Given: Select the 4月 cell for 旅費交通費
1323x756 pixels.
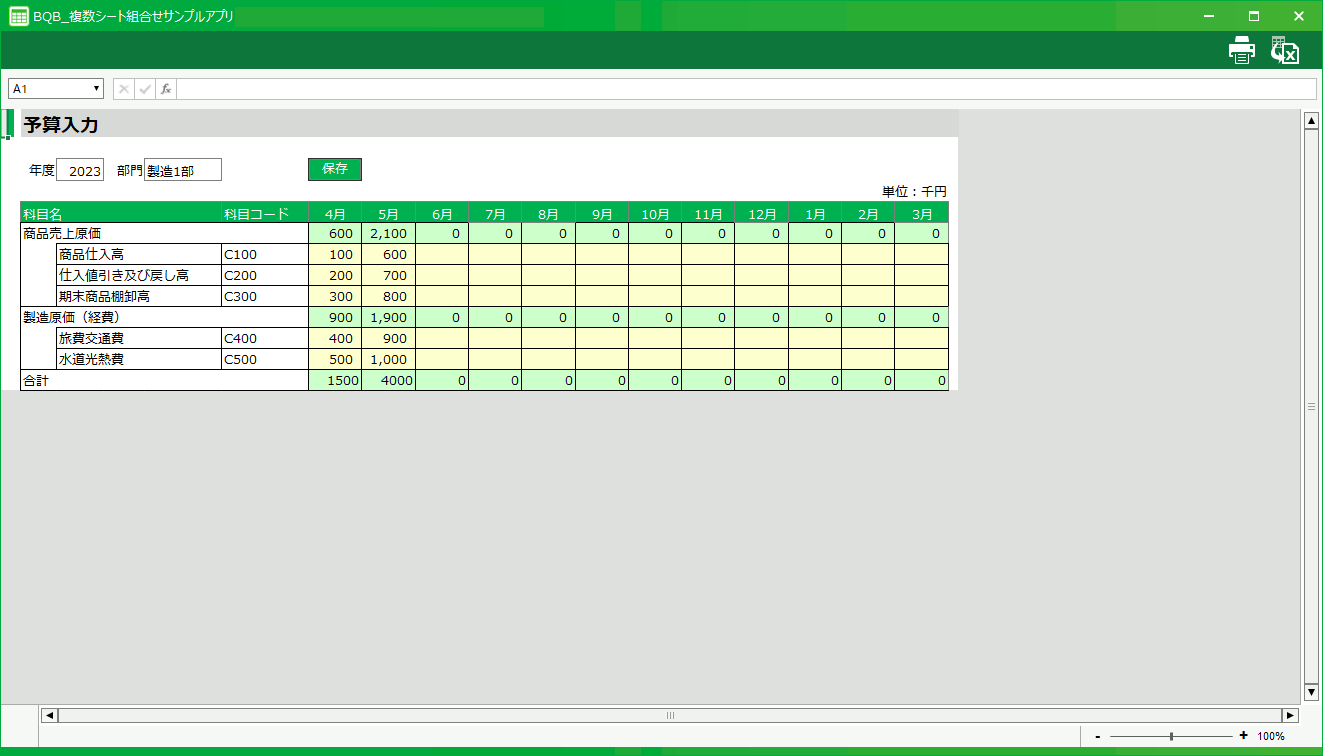Looking at the screenshot, I should coord(335,338).
